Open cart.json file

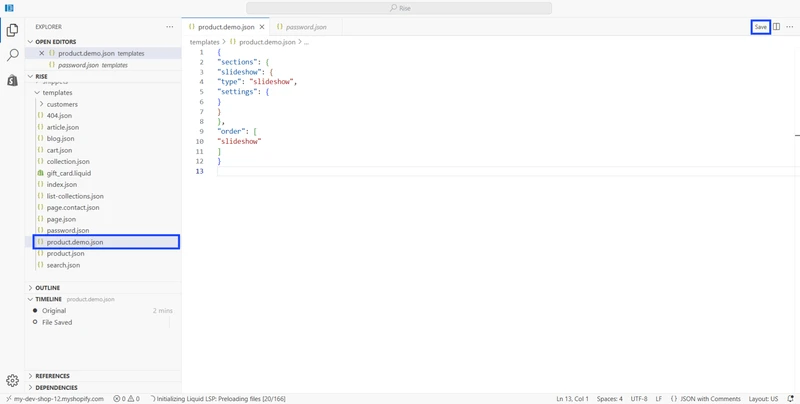[59, 150]
